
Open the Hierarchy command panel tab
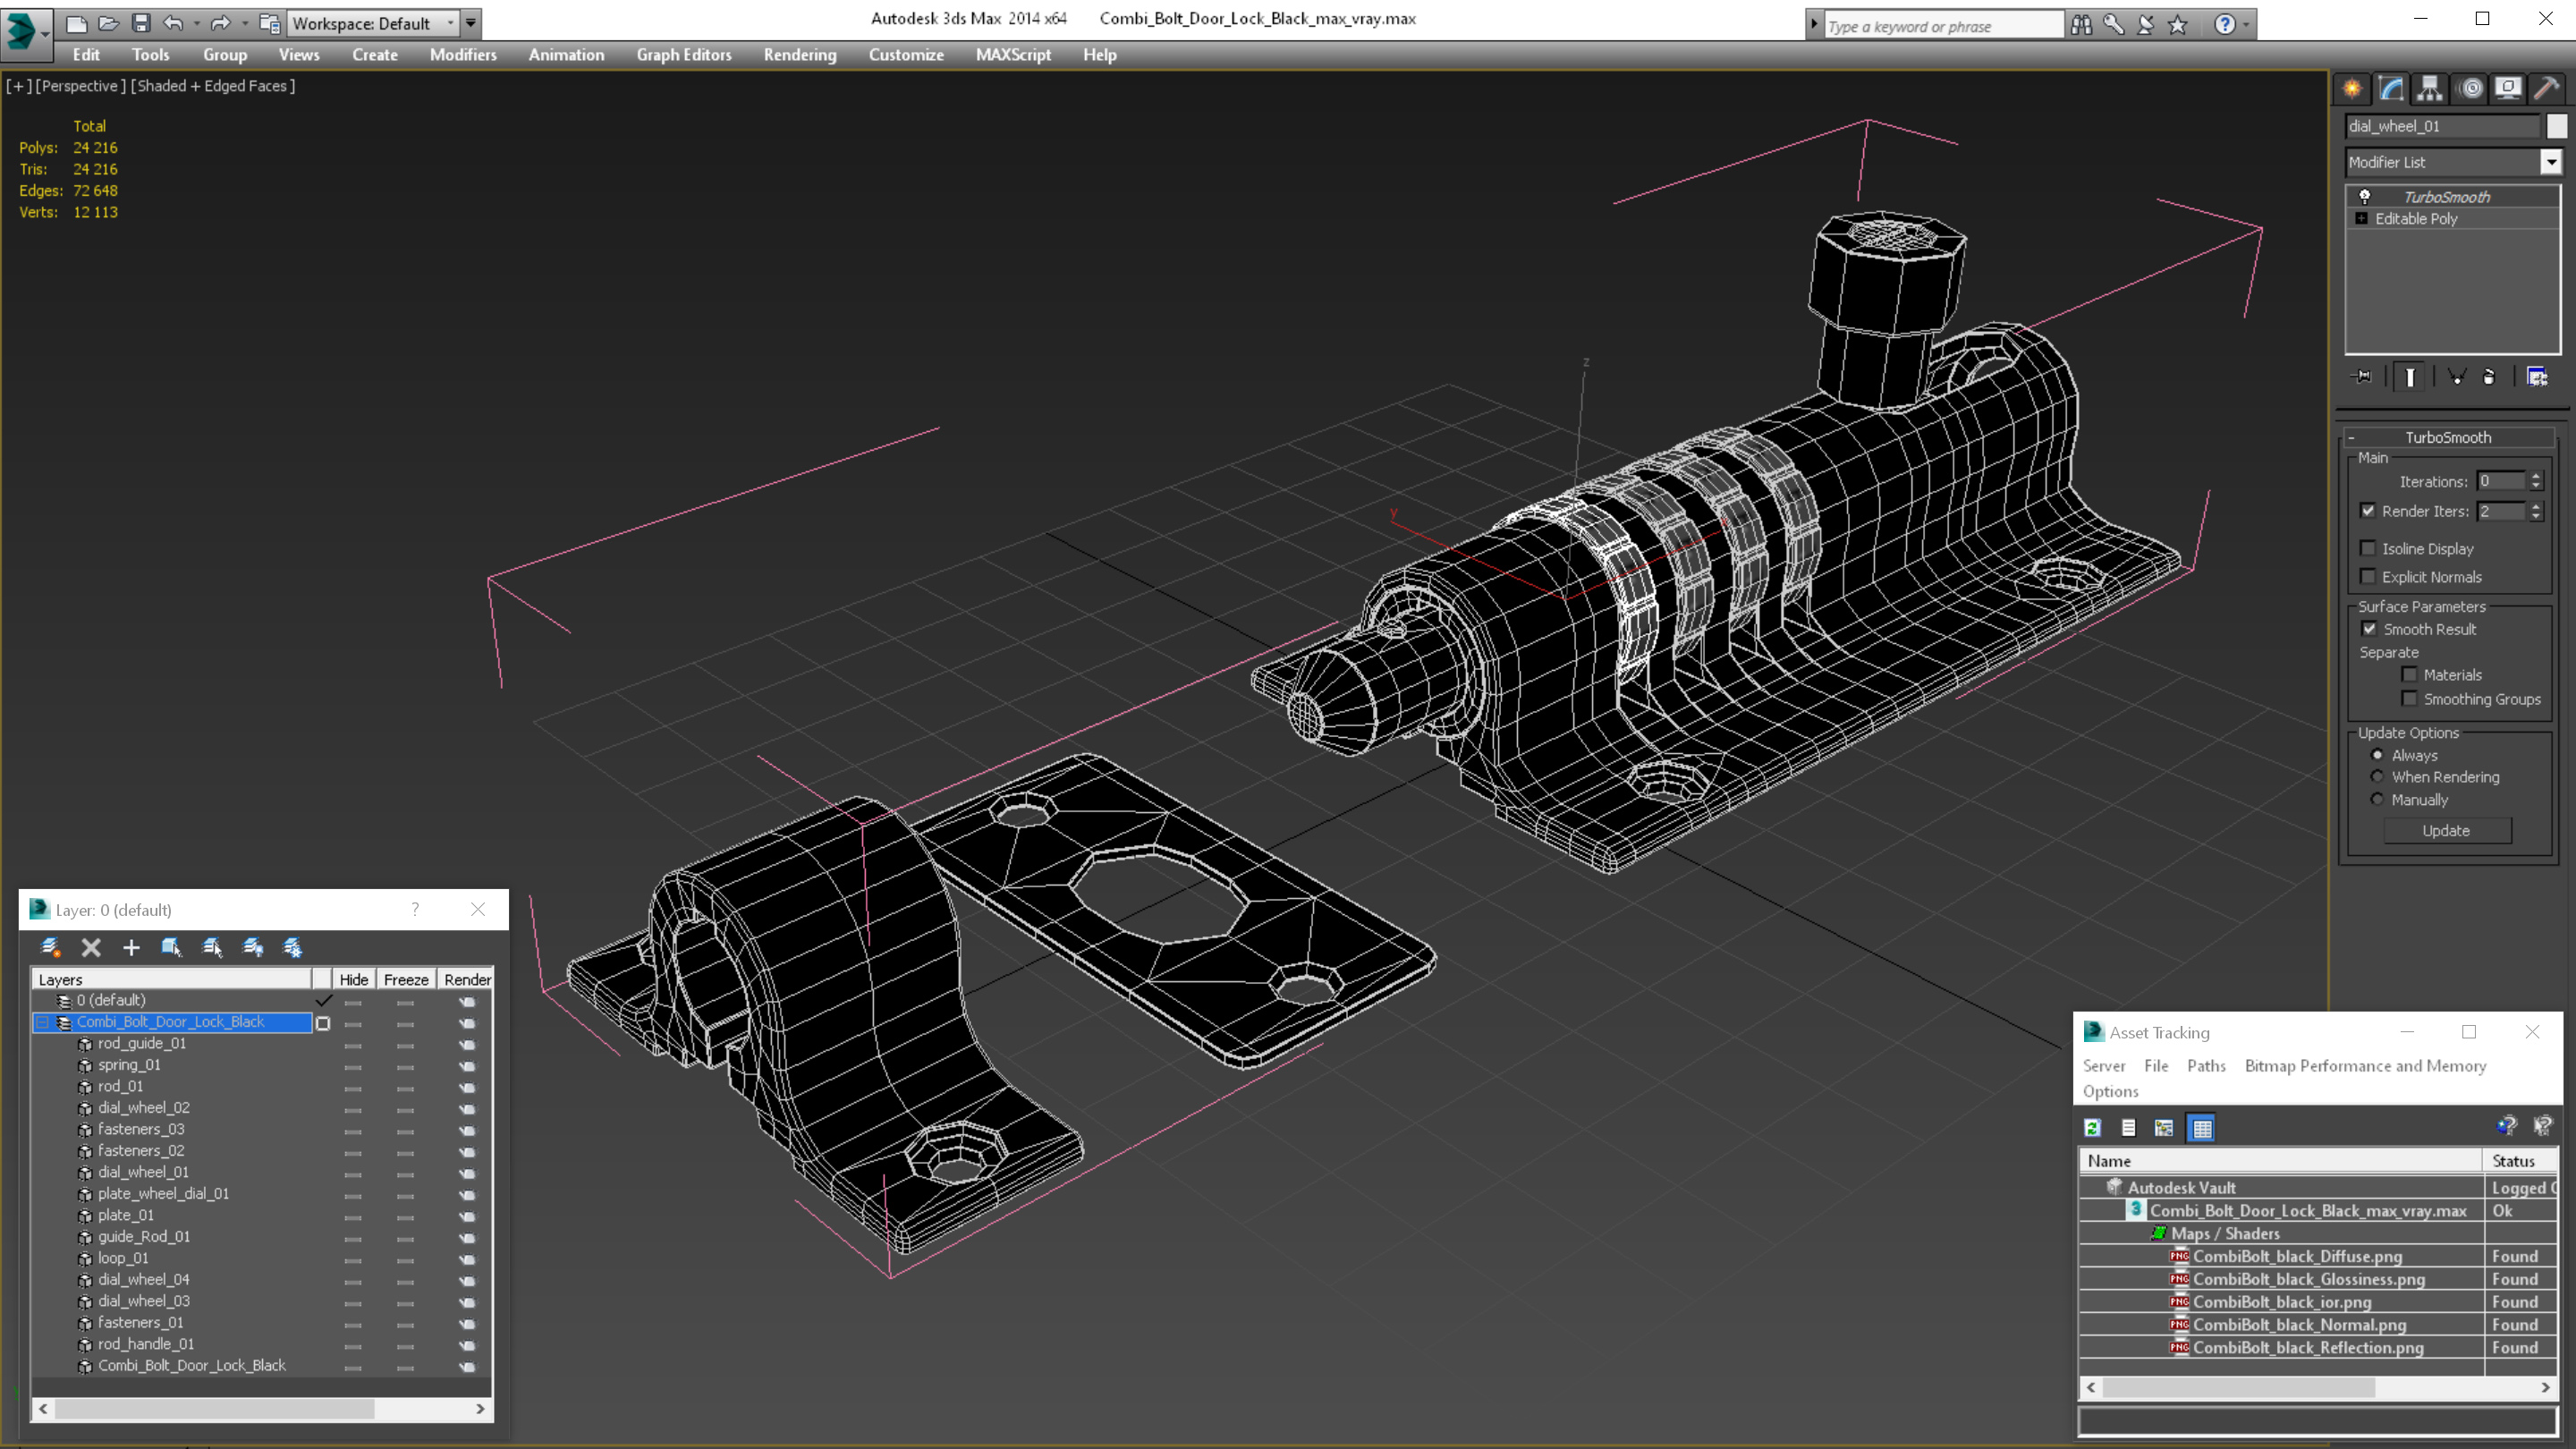2429,89
